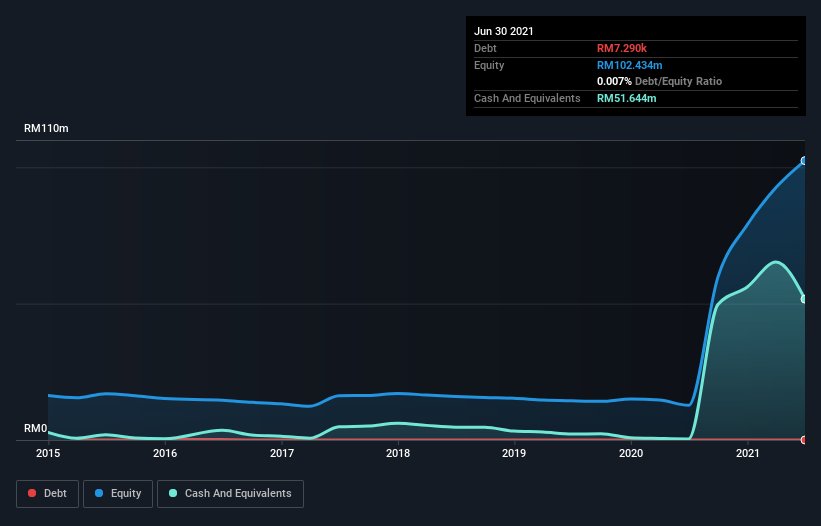Click the blue dot in Equity legend
The width and height of the screenshot is (821, 526).
click(99, 493)
